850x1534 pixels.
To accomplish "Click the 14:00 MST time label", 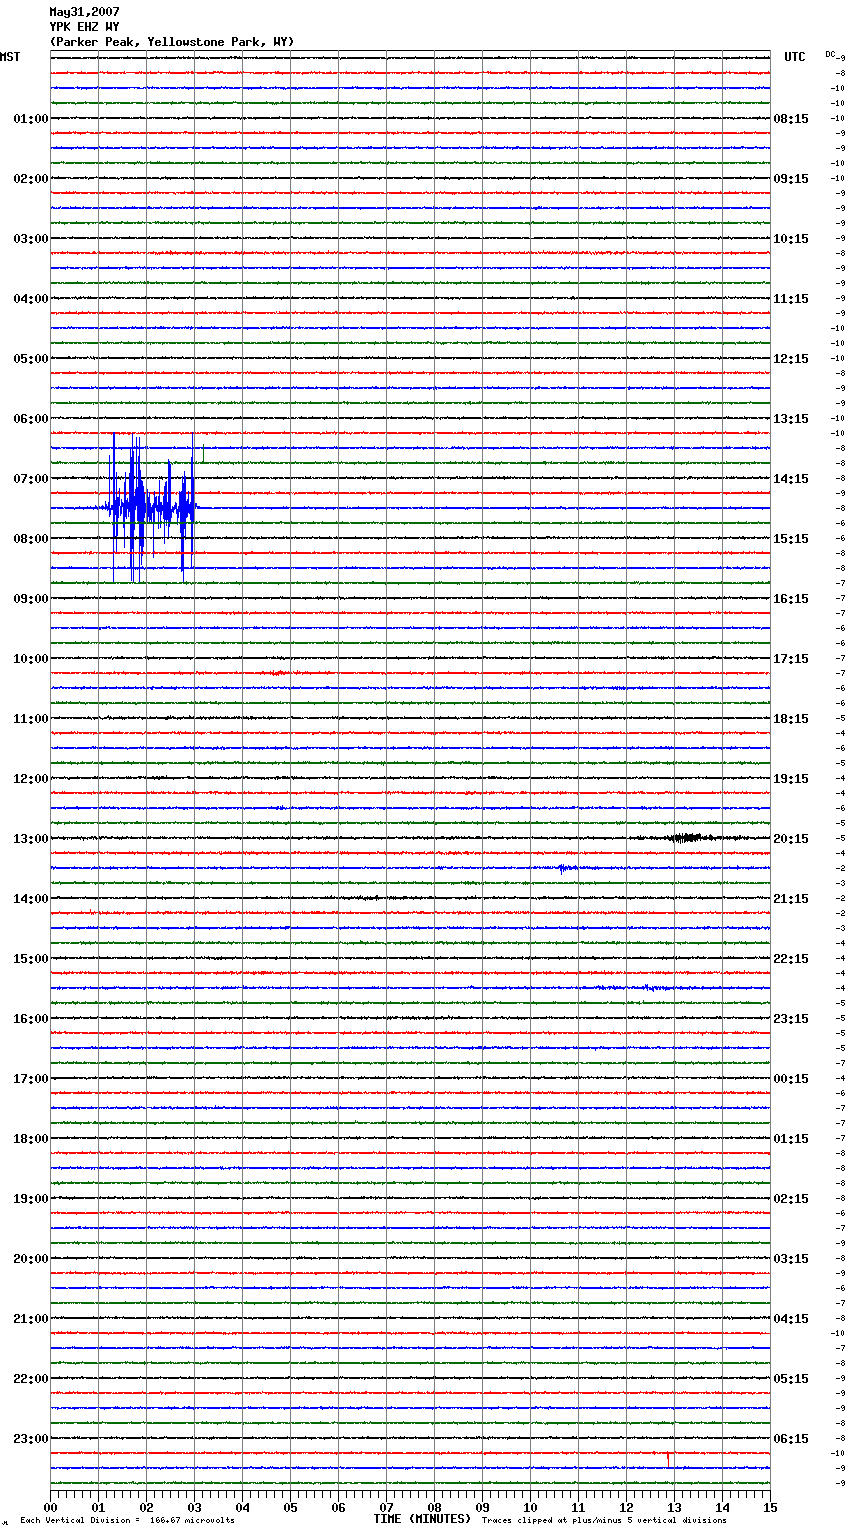I will coord(31,899).
